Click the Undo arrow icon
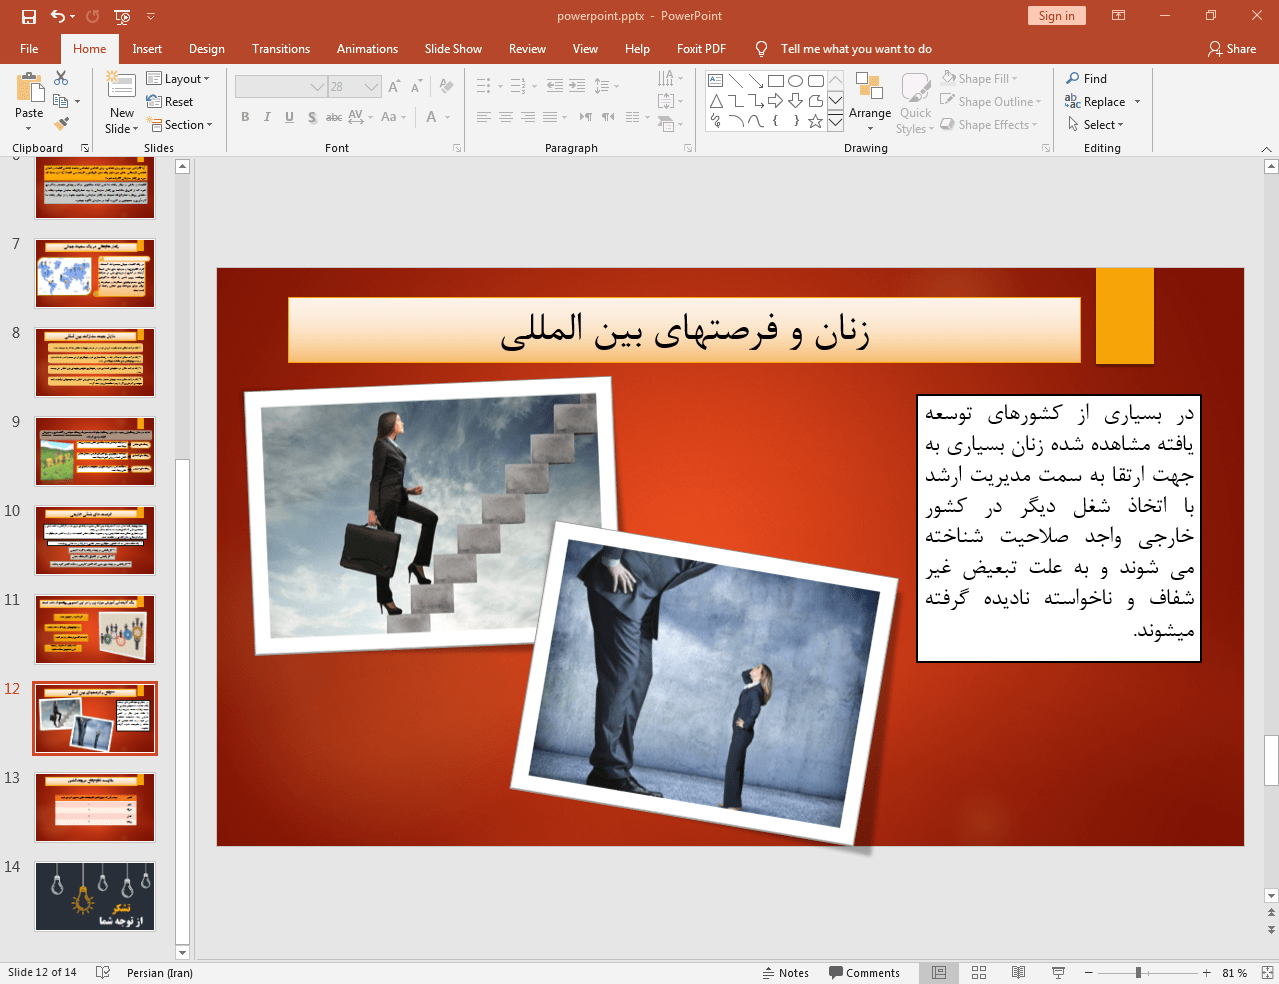This screenshot has width=1279, height=984. 58,16
